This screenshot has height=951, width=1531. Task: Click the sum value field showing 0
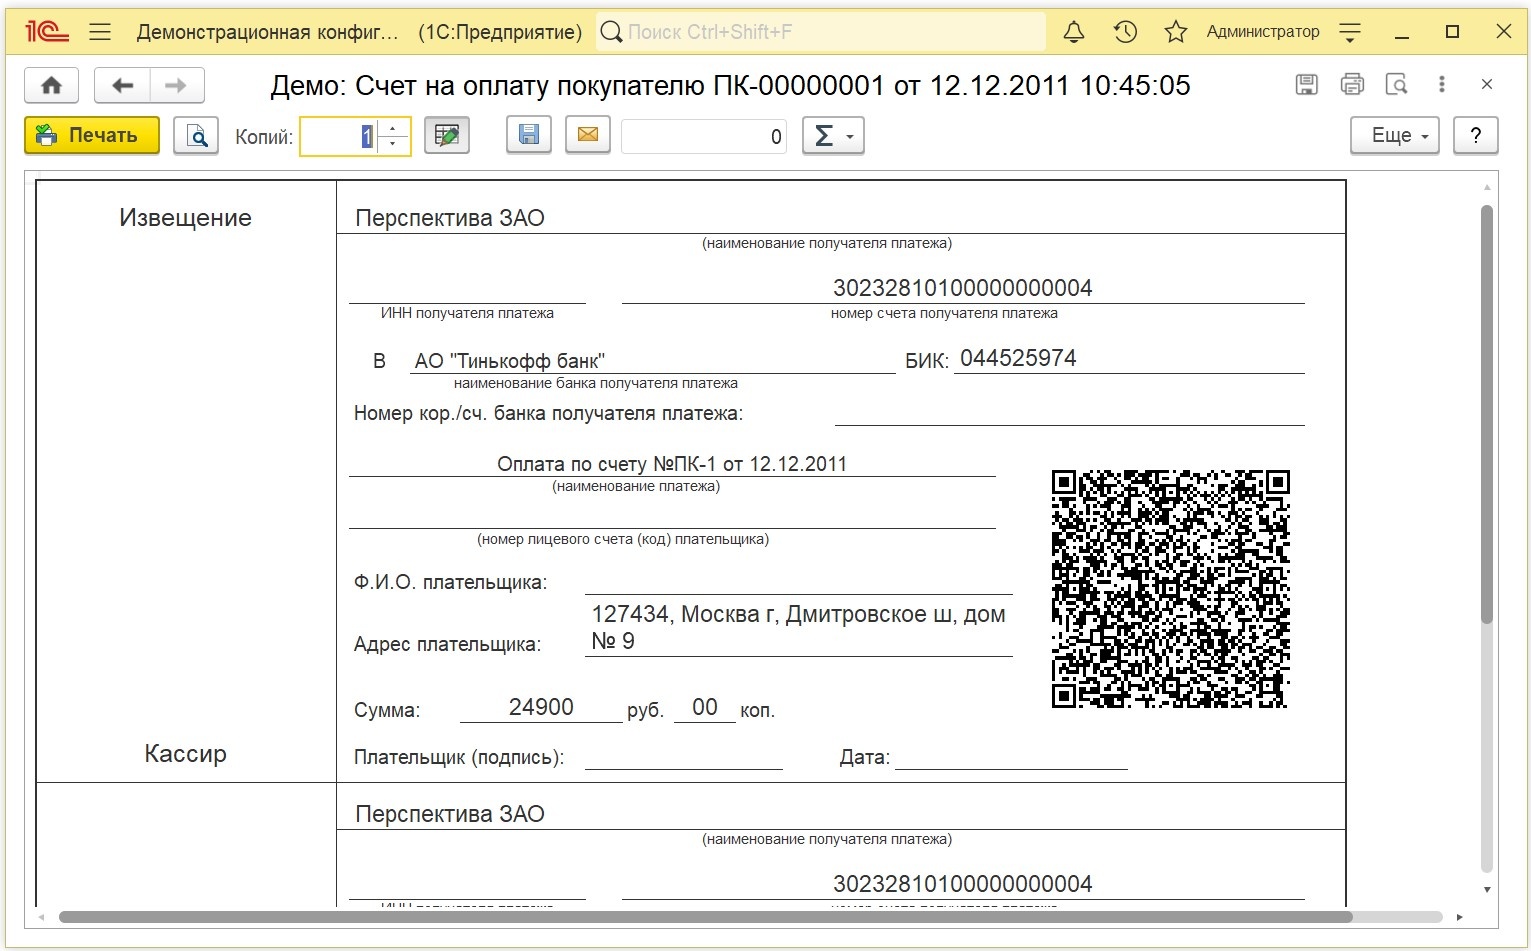tap(704, 136)
